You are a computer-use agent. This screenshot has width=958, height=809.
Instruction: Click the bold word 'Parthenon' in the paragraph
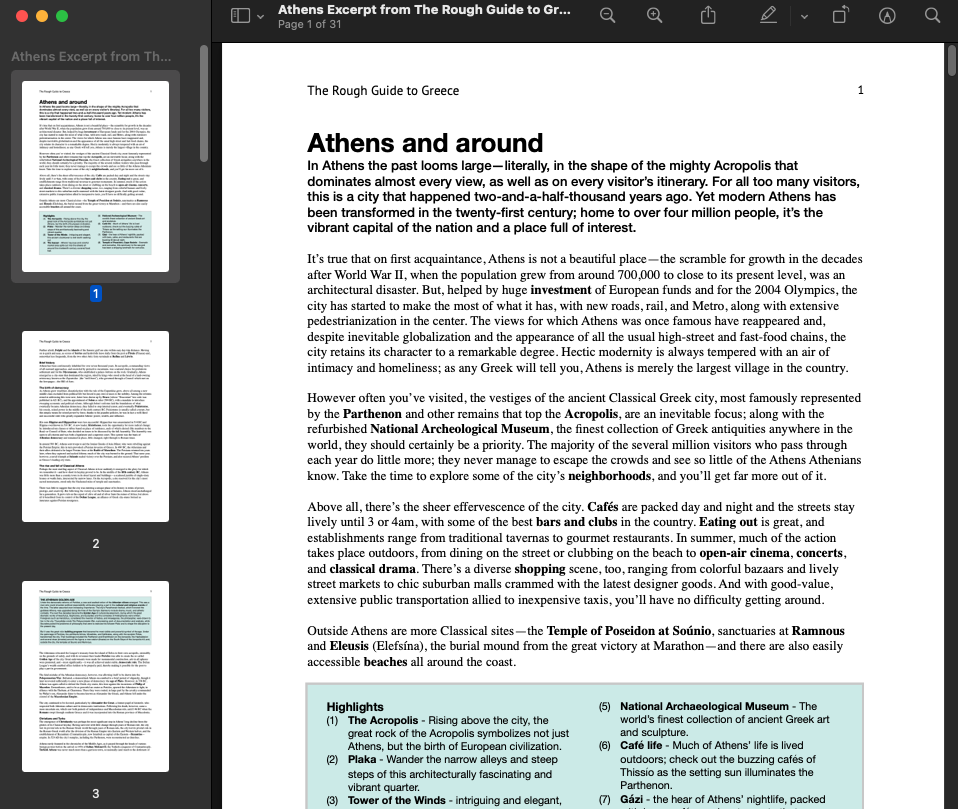point(372,414)
